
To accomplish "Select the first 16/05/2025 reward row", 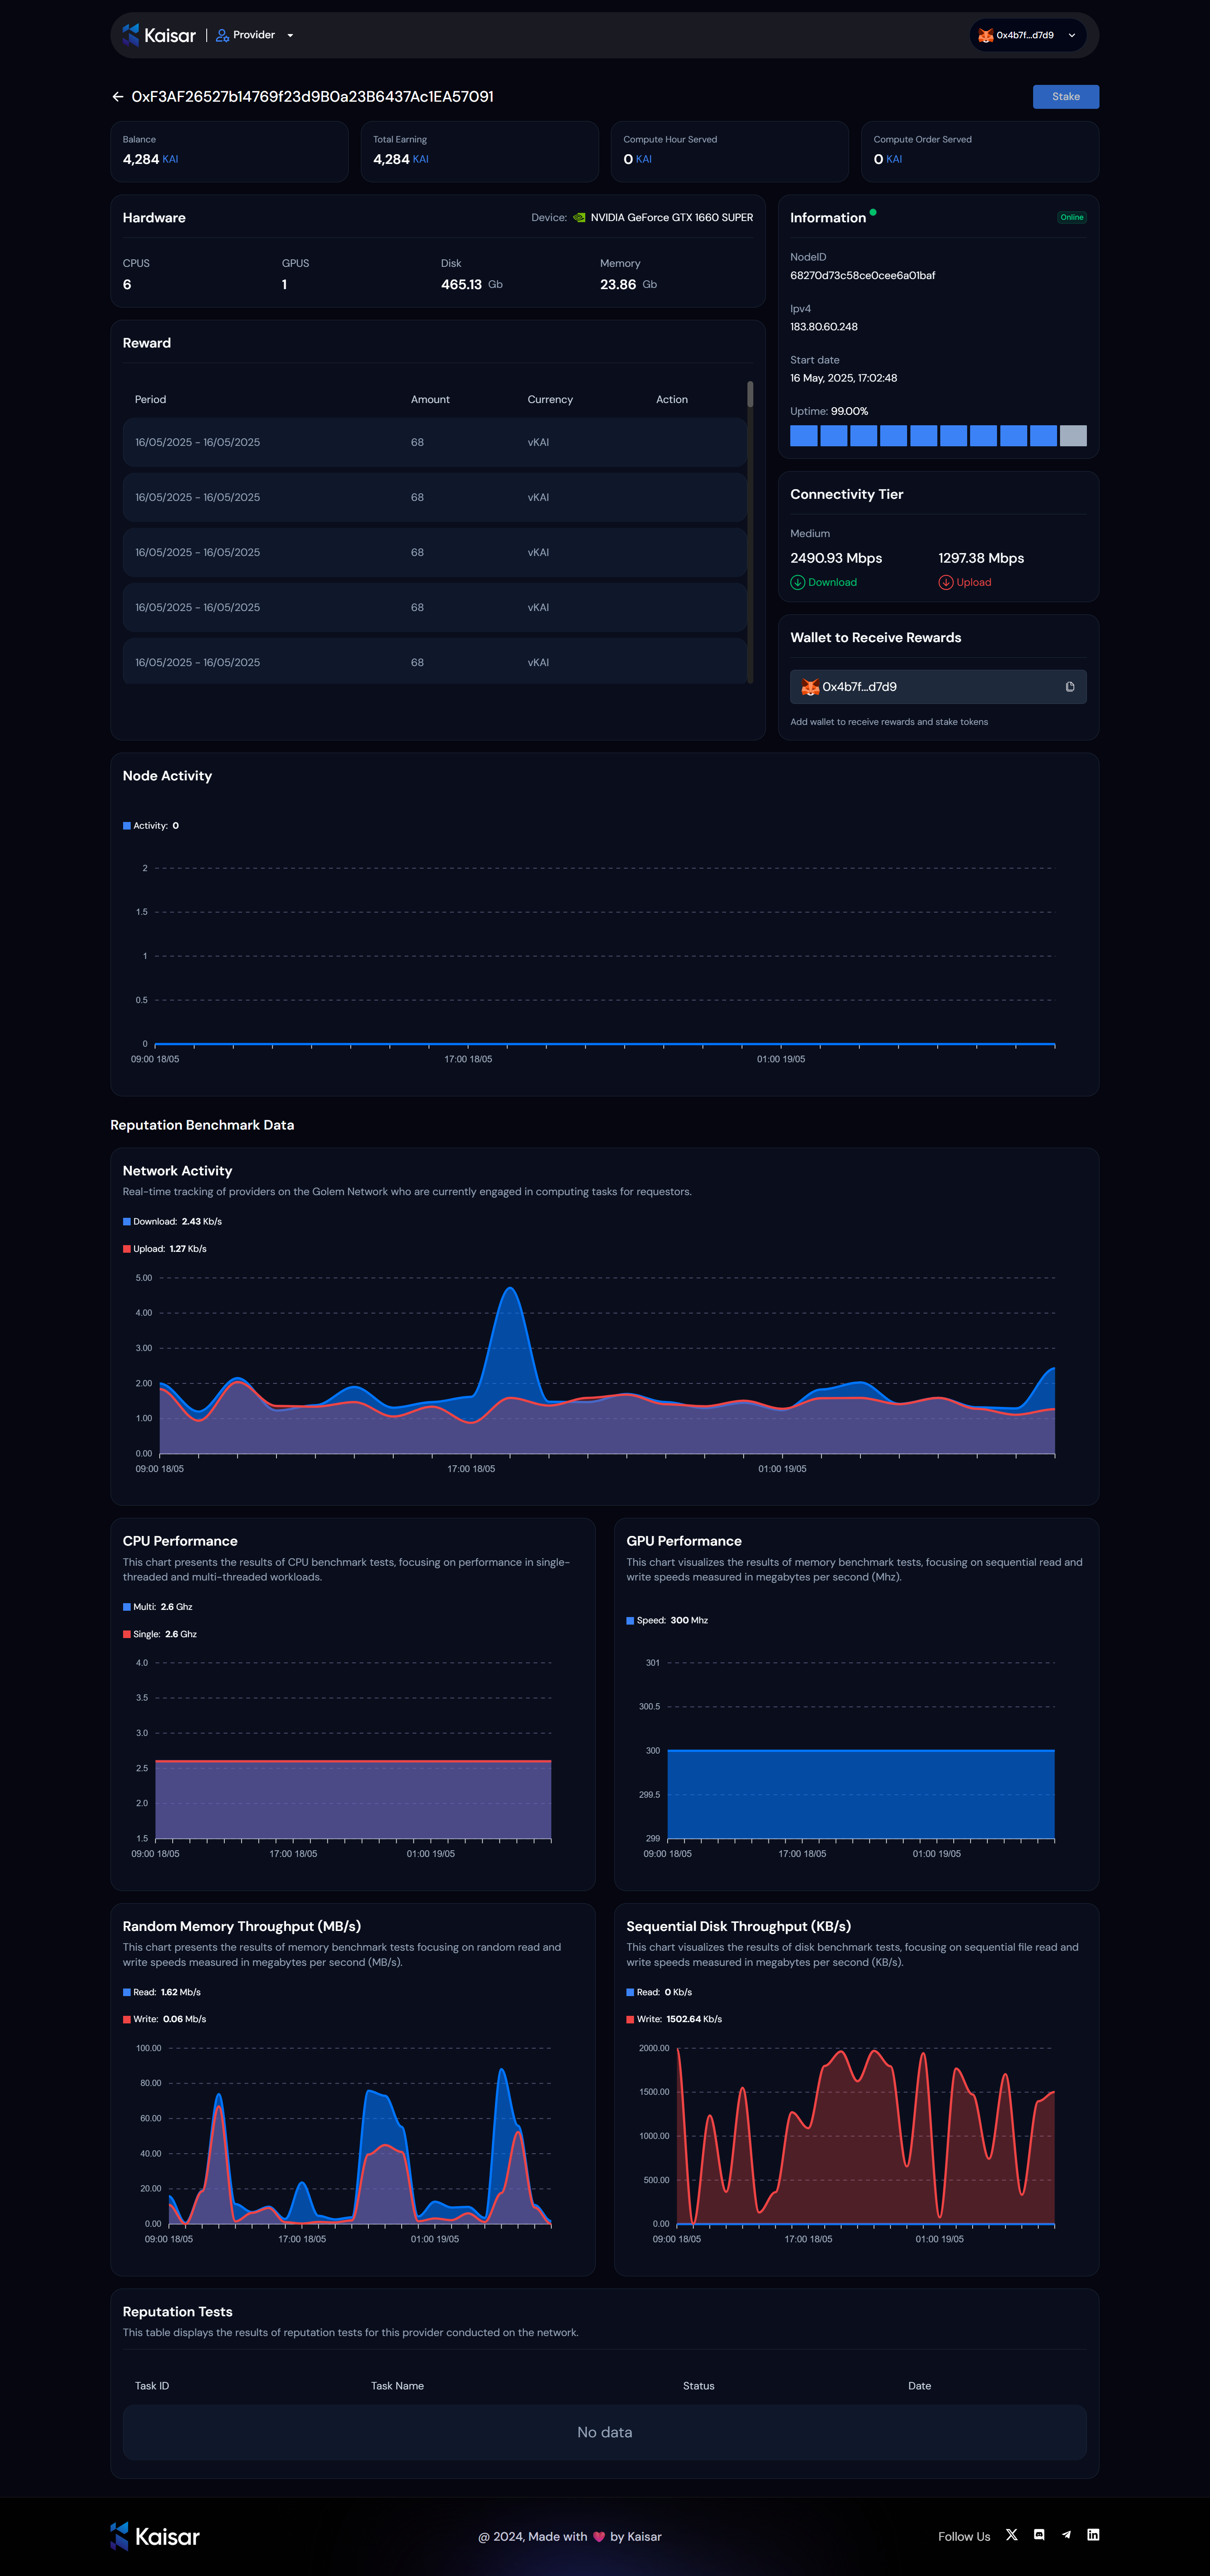I will click(434, 442).
